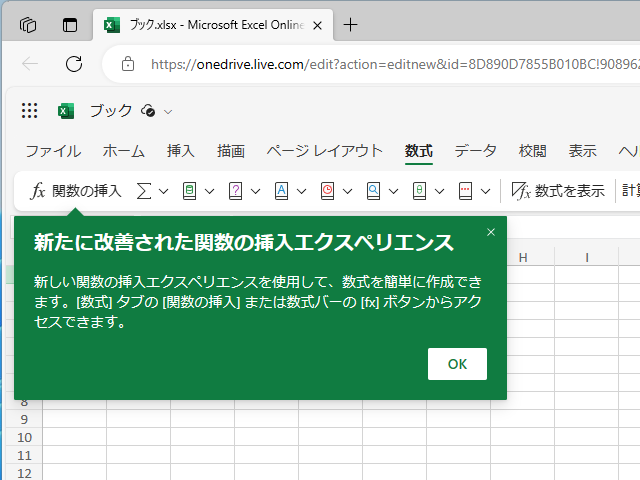Select row 10 header
Screen dimensions: 640x480
click(24, 437)
